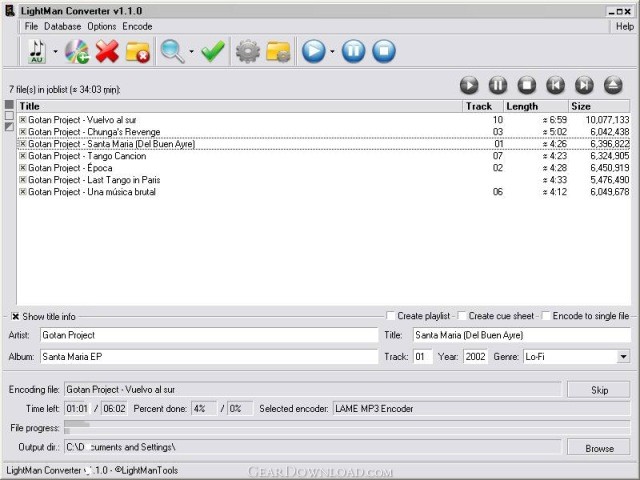Click the Skip button
Viewport: 640px width, 480px height.
[x=598, y=389]
